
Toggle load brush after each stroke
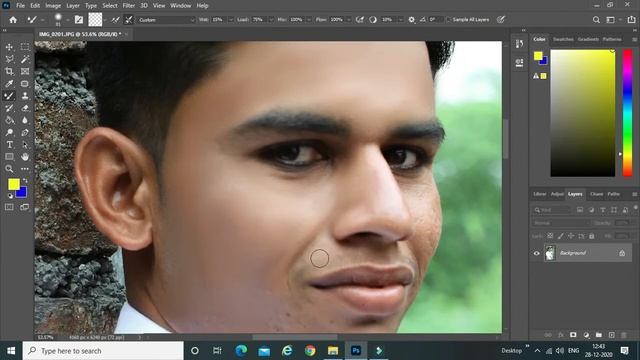[116, 20]
